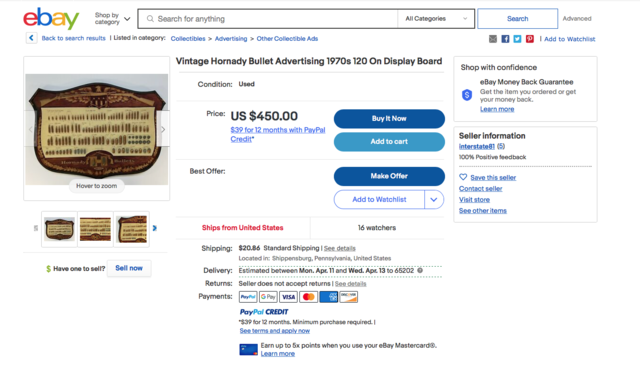Show next product image with right arrow
The width and height of the screenshot is (640, 375).
tap(163, 129)
